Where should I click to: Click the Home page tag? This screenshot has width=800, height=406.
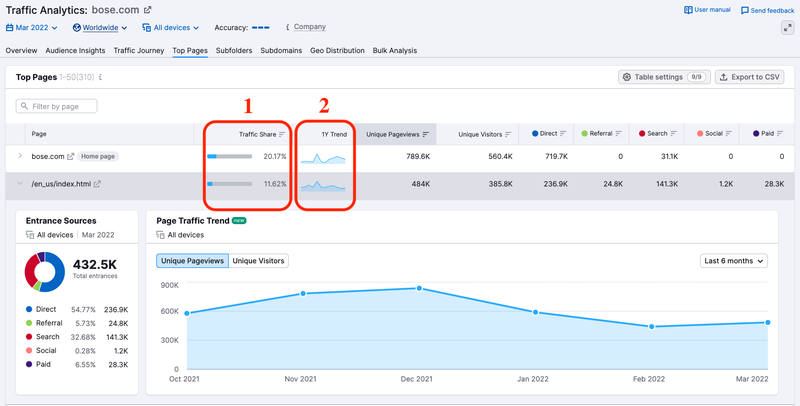[98, 157]
